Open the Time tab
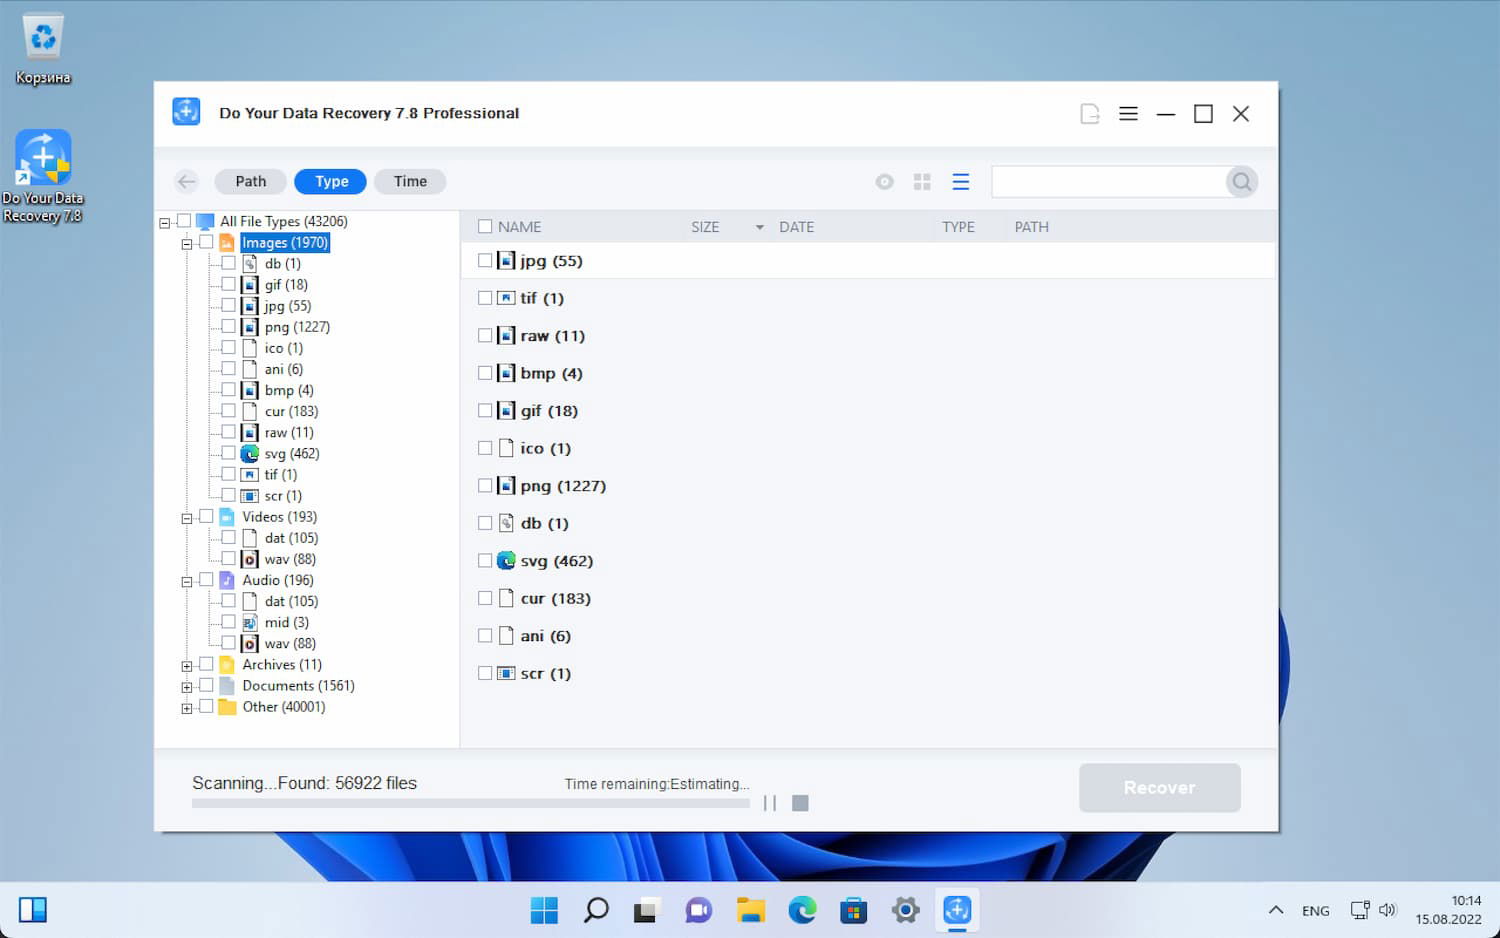The height and width of the screenshot is (938, 1500). (410, 181)
